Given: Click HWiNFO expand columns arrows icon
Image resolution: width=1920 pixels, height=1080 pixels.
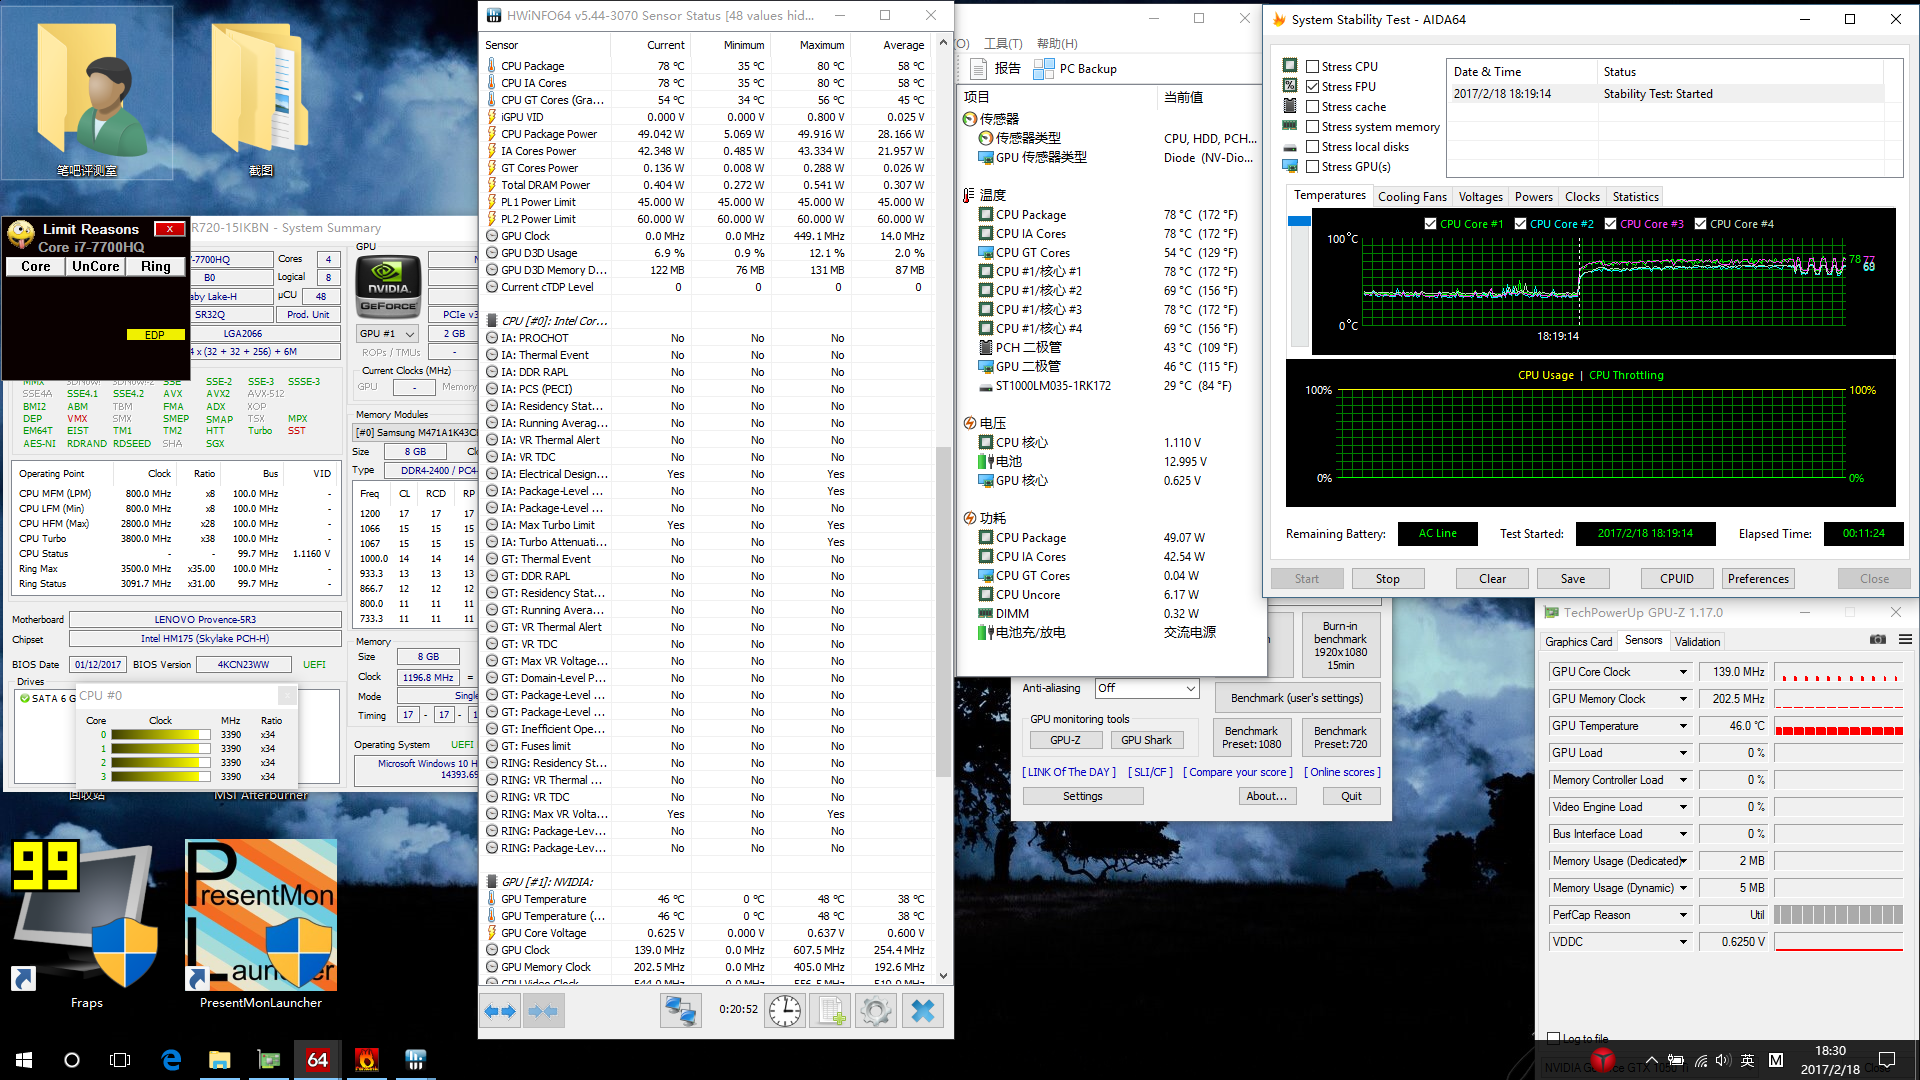Looking at the screenshot, I should pos(501,1011).
